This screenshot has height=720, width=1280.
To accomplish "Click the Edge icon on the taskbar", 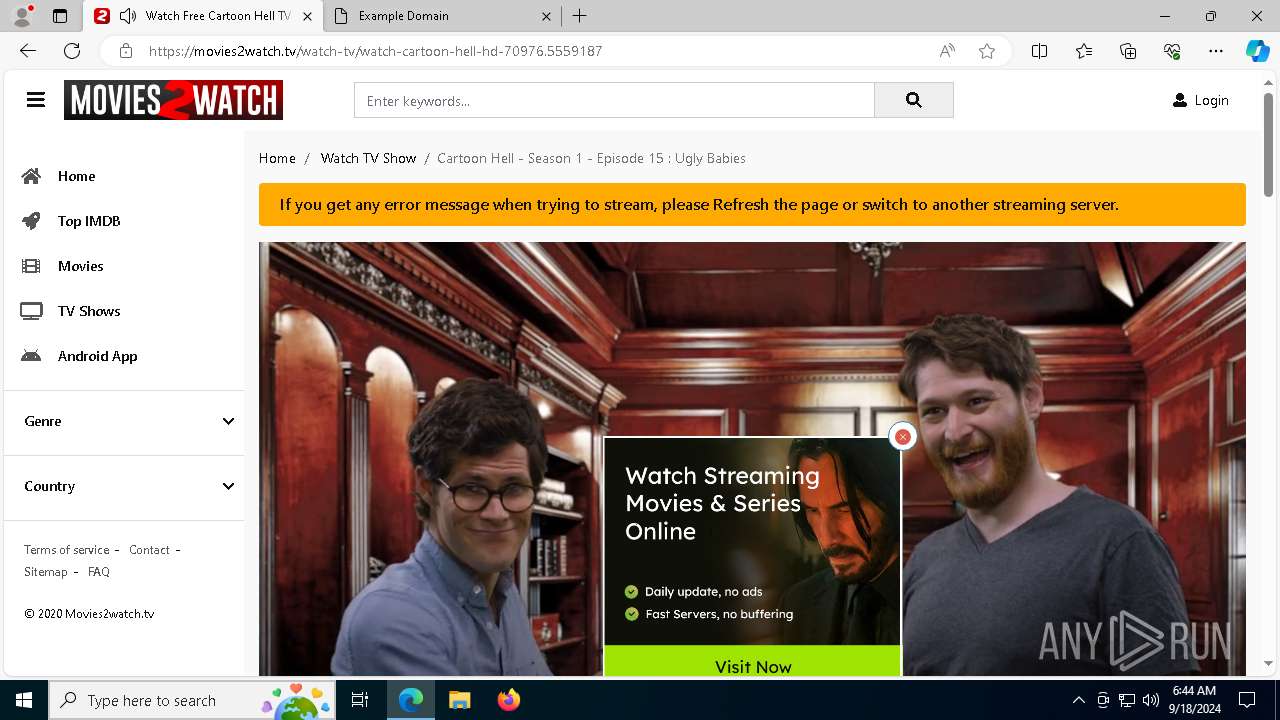I will [411, 700].
